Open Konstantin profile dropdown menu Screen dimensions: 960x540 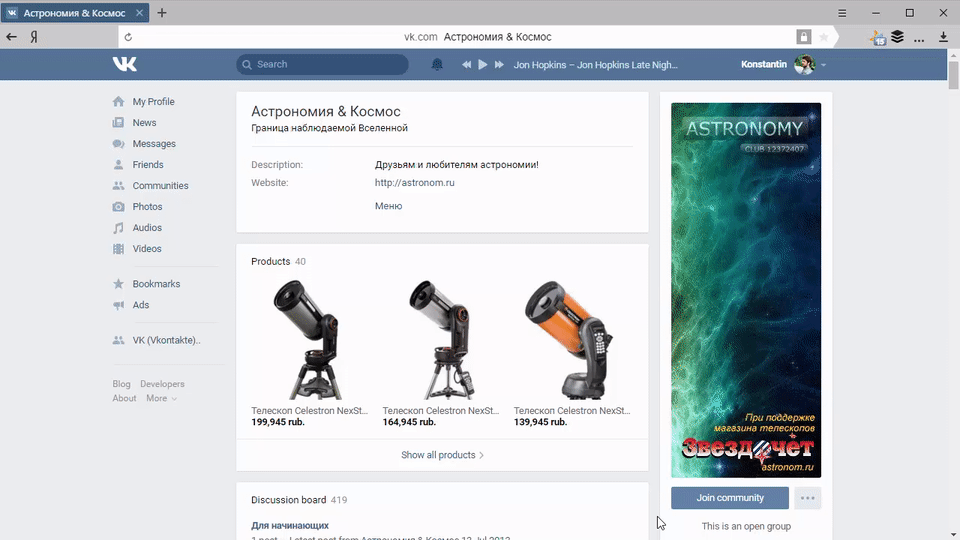pyautogui.click(x=784, y=65)
